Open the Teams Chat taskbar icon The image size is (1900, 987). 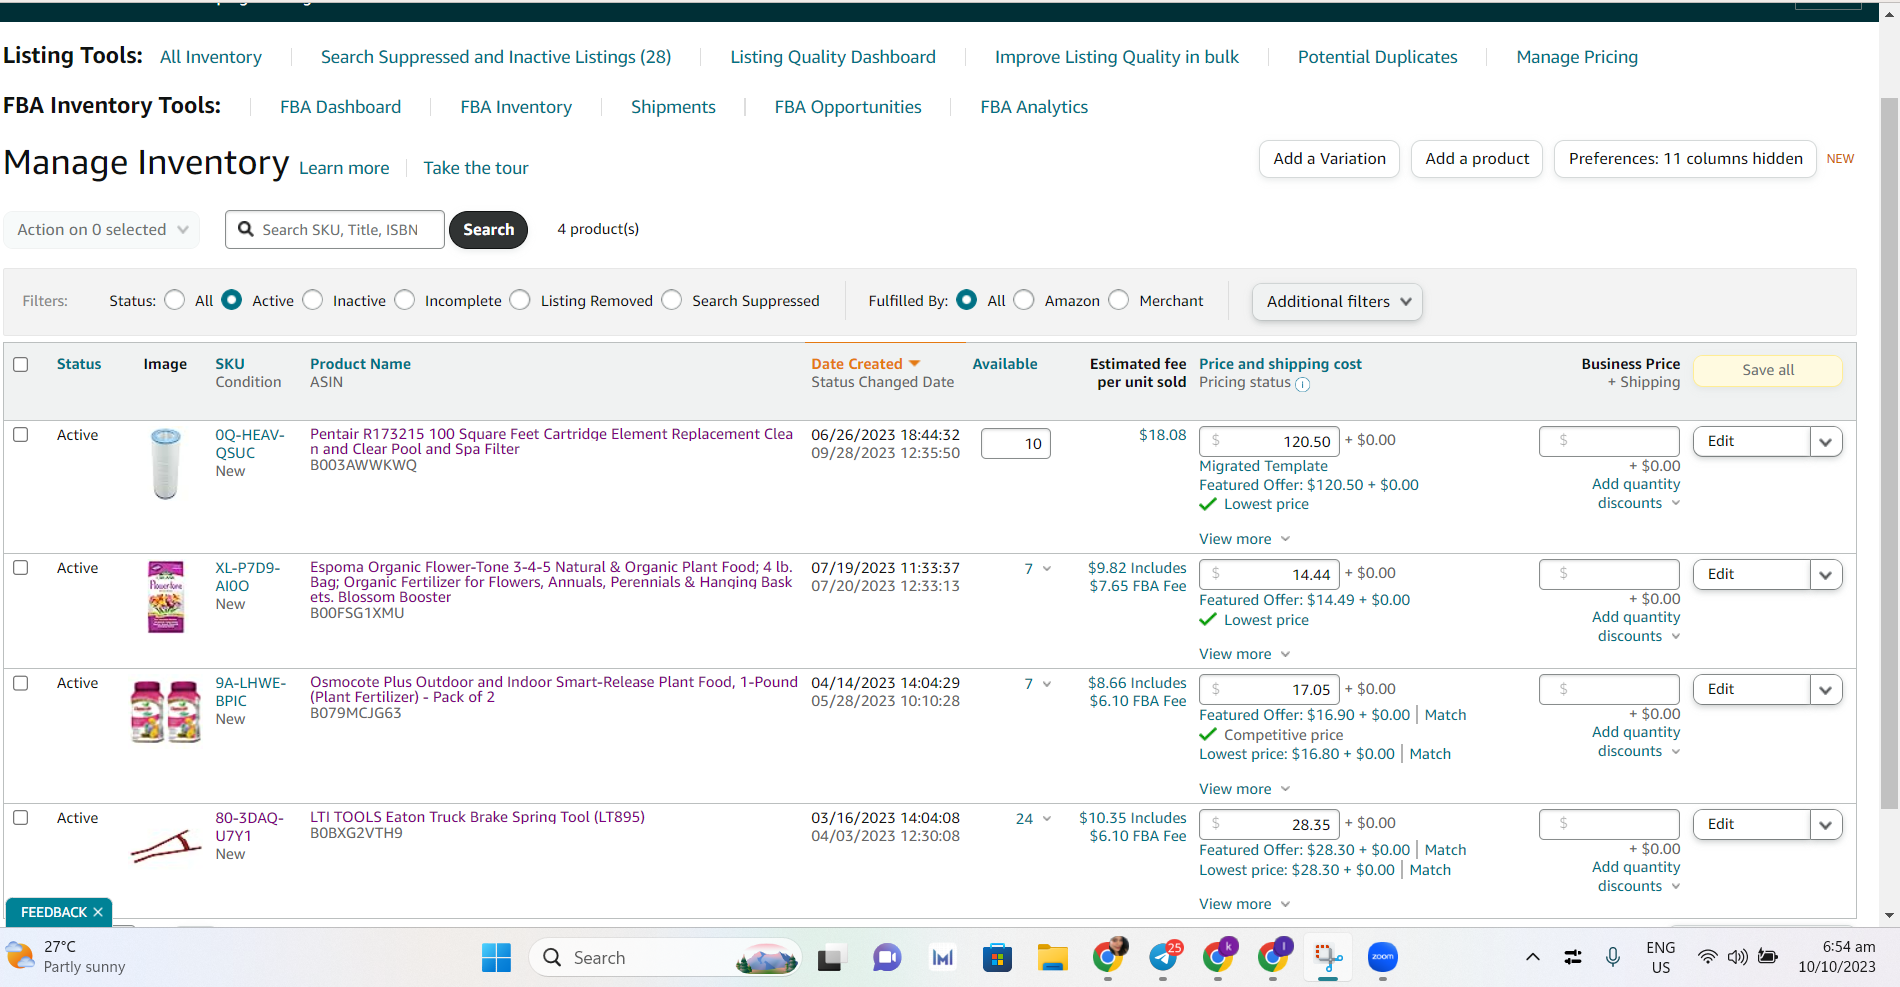[886, 958]
